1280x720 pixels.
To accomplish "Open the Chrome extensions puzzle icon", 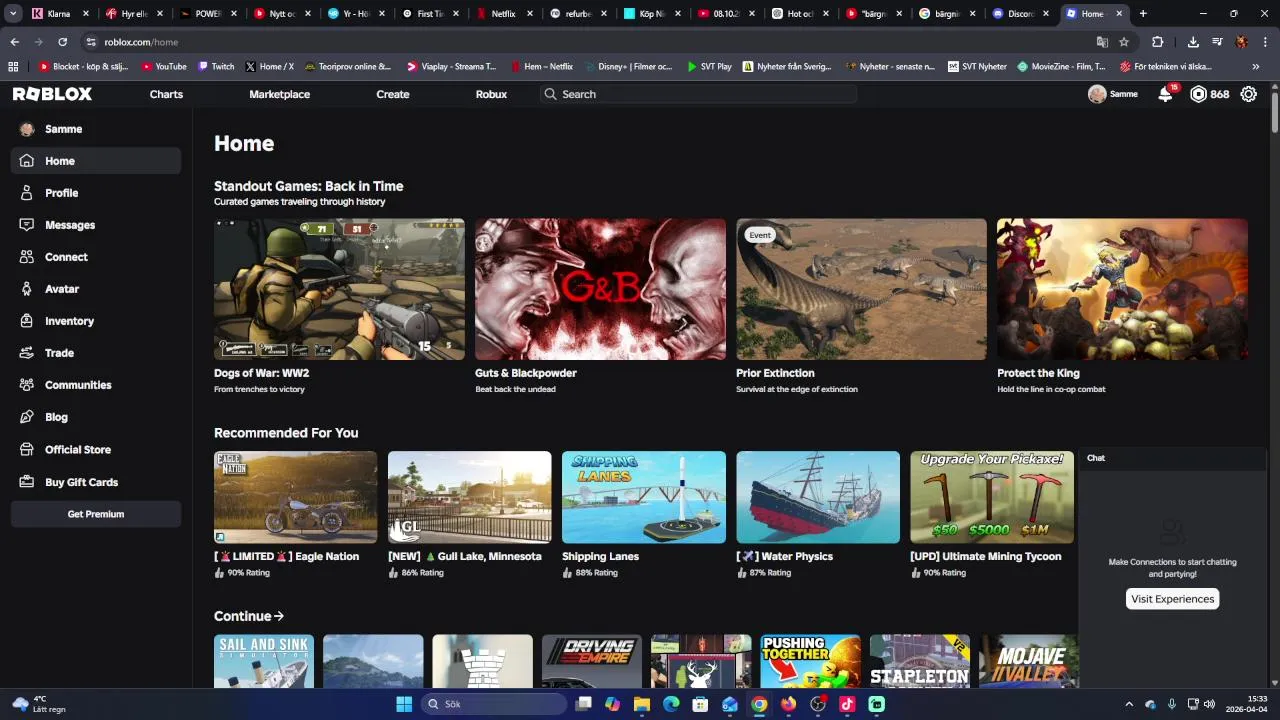I will pos(1157,42).
